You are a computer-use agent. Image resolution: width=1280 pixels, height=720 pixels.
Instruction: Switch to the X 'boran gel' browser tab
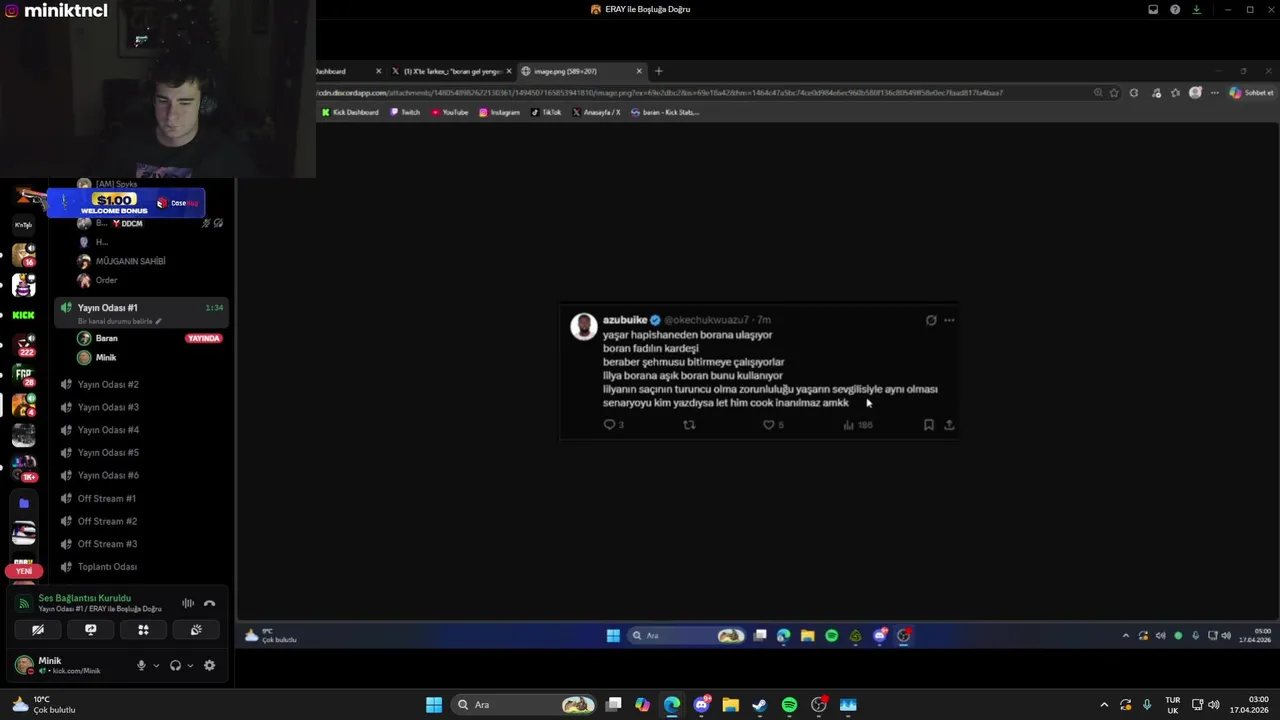[451, 71]
